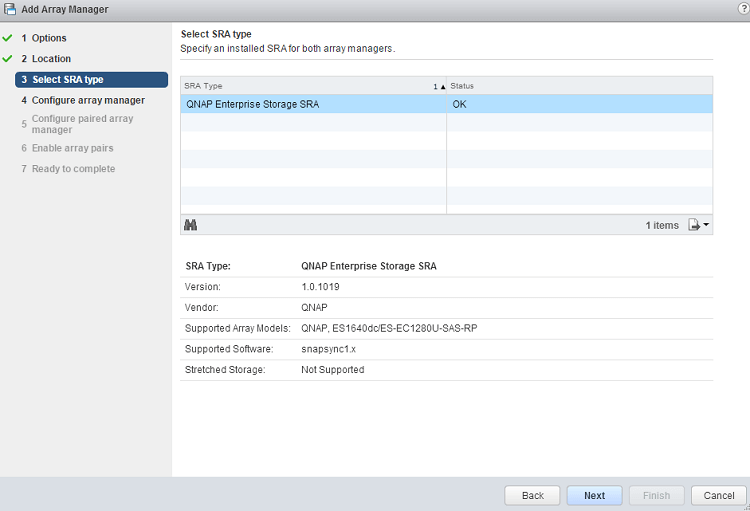Click the help question mark icon
This screenshot has width=750, height=511.
740,9
